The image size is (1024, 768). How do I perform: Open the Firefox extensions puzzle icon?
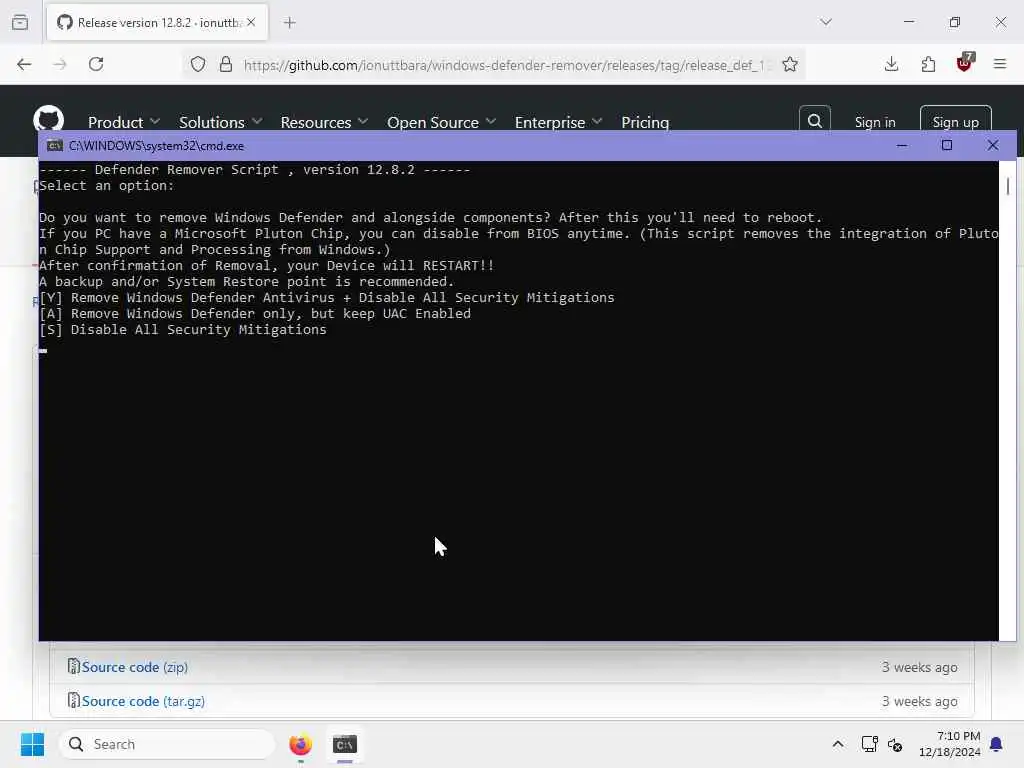(928, 64)
